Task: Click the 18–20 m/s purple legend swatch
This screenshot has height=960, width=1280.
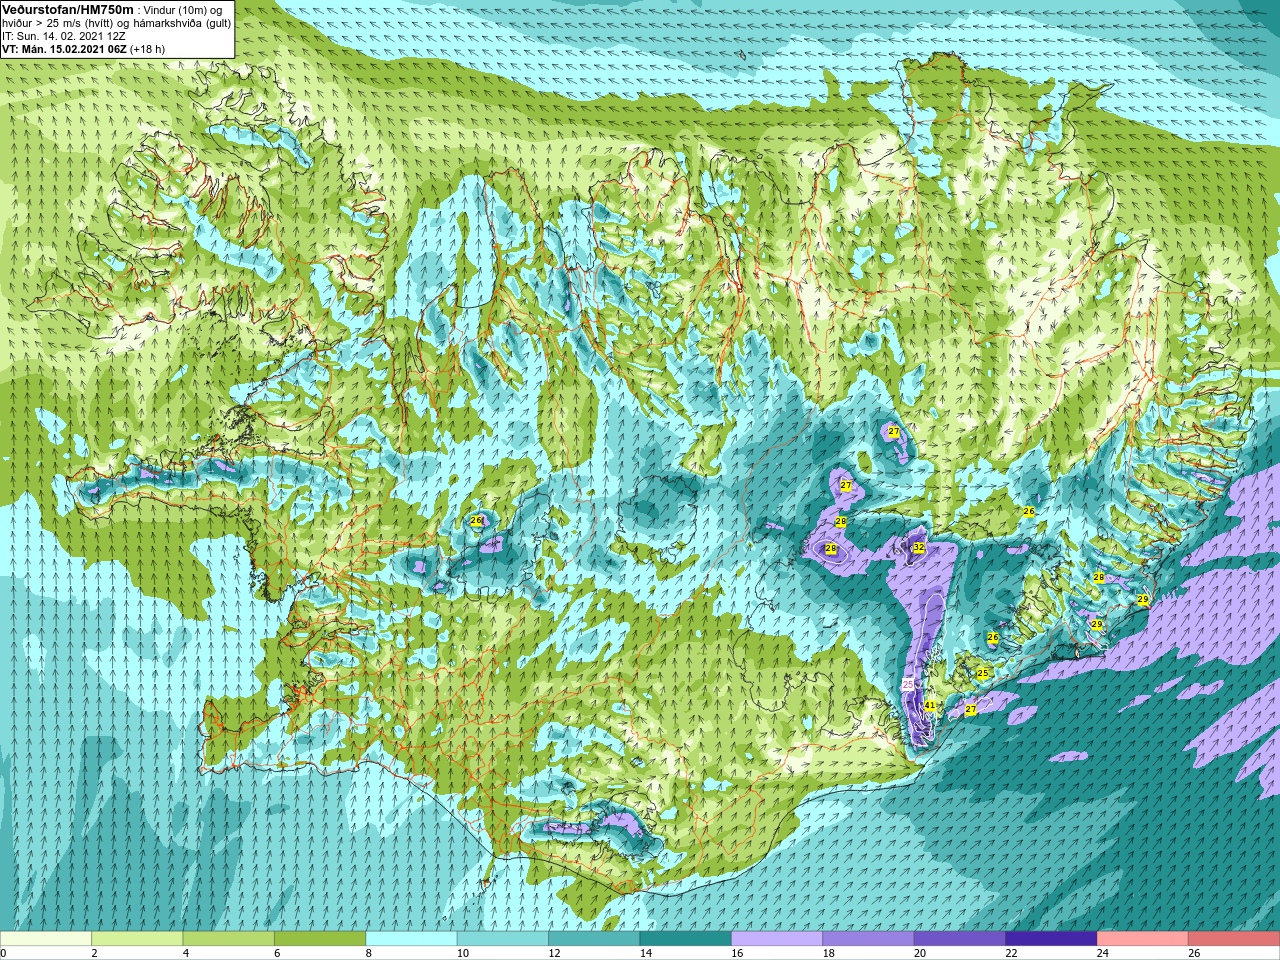Action: point(869,940)
